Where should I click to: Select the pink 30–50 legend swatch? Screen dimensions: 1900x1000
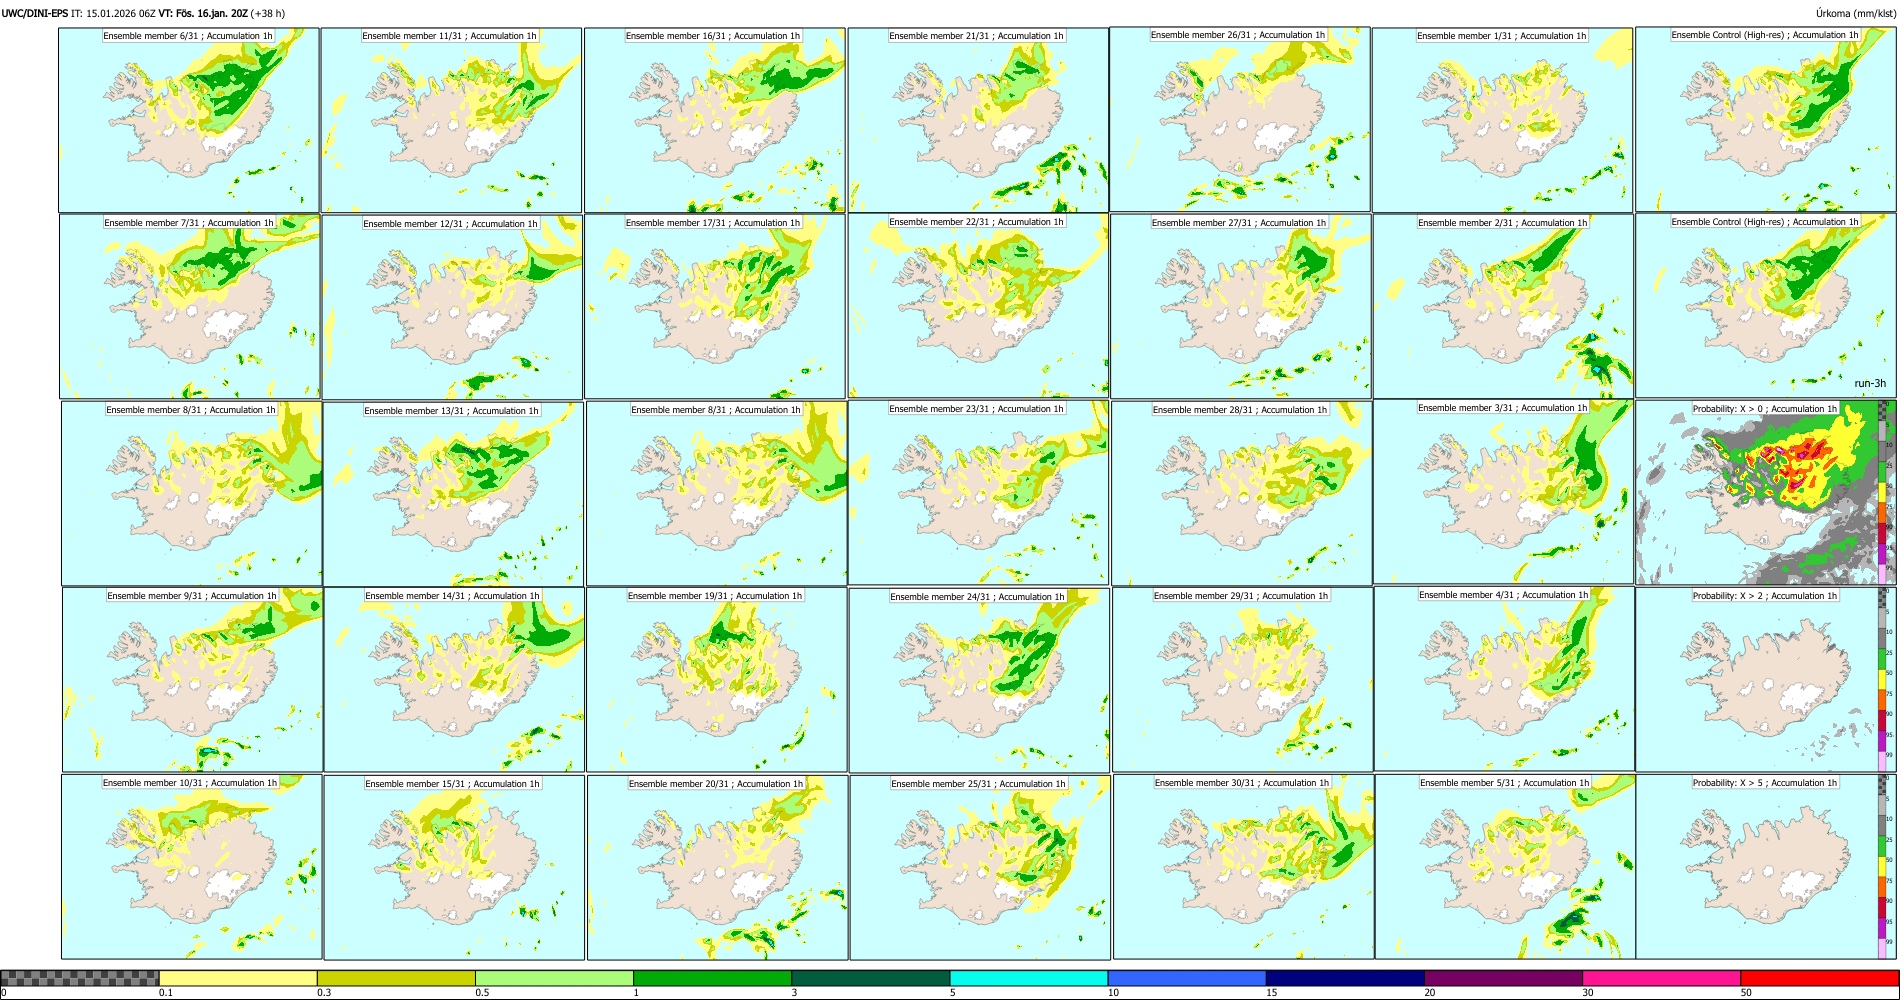1661,978
